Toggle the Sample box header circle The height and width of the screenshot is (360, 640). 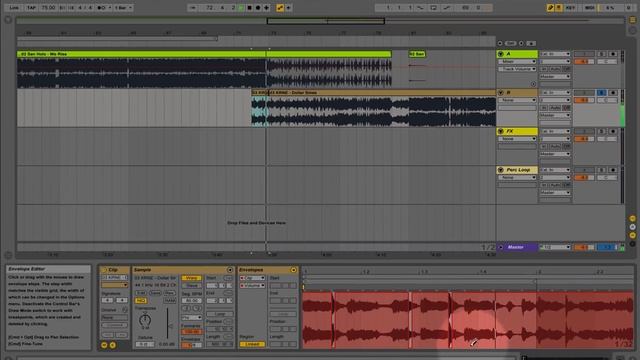click(230, 270)
